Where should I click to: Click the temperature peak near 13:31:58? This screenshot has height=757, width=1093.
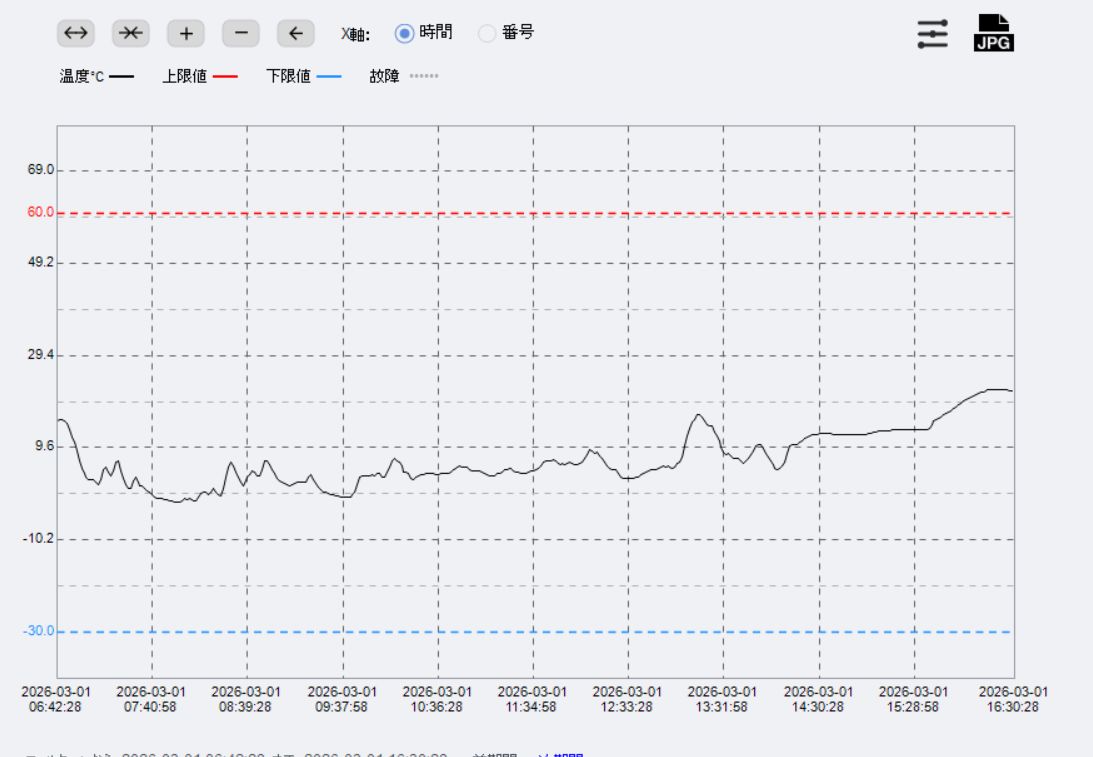pyautogui.click(x=699, y=415)
